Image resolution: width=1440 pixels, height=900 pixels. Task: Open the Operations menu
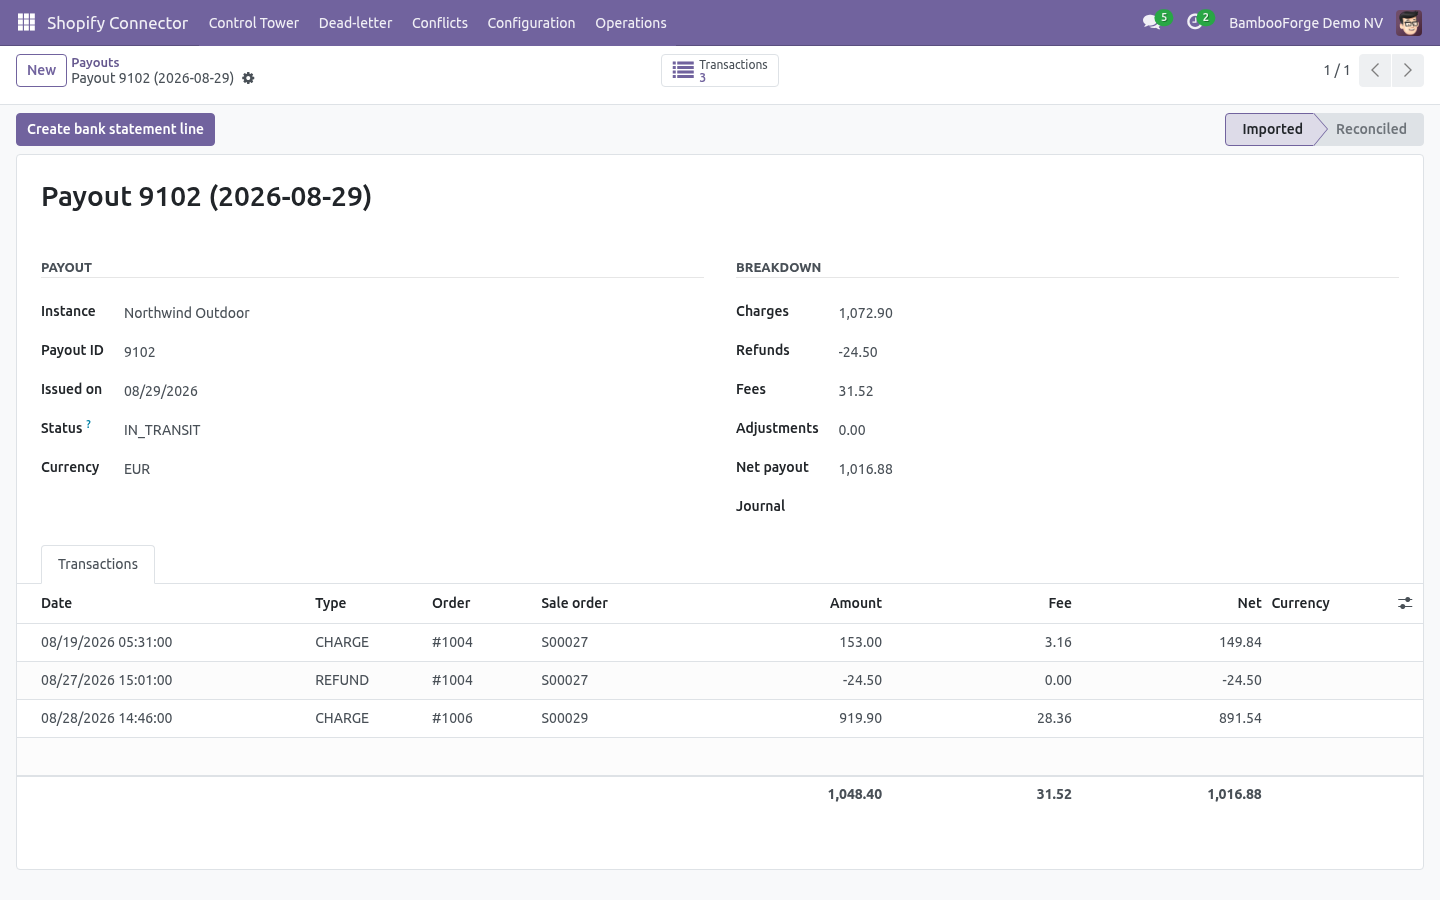[x=631, y=22]
